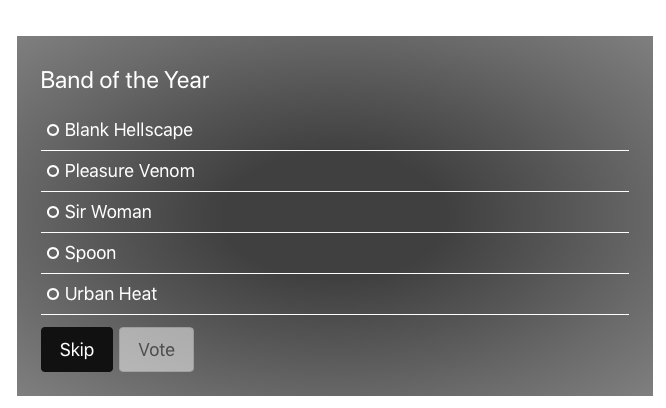Click the Blank Hellscape label text
The width and height of the screenshot is (666, 408).
point(128,130)
